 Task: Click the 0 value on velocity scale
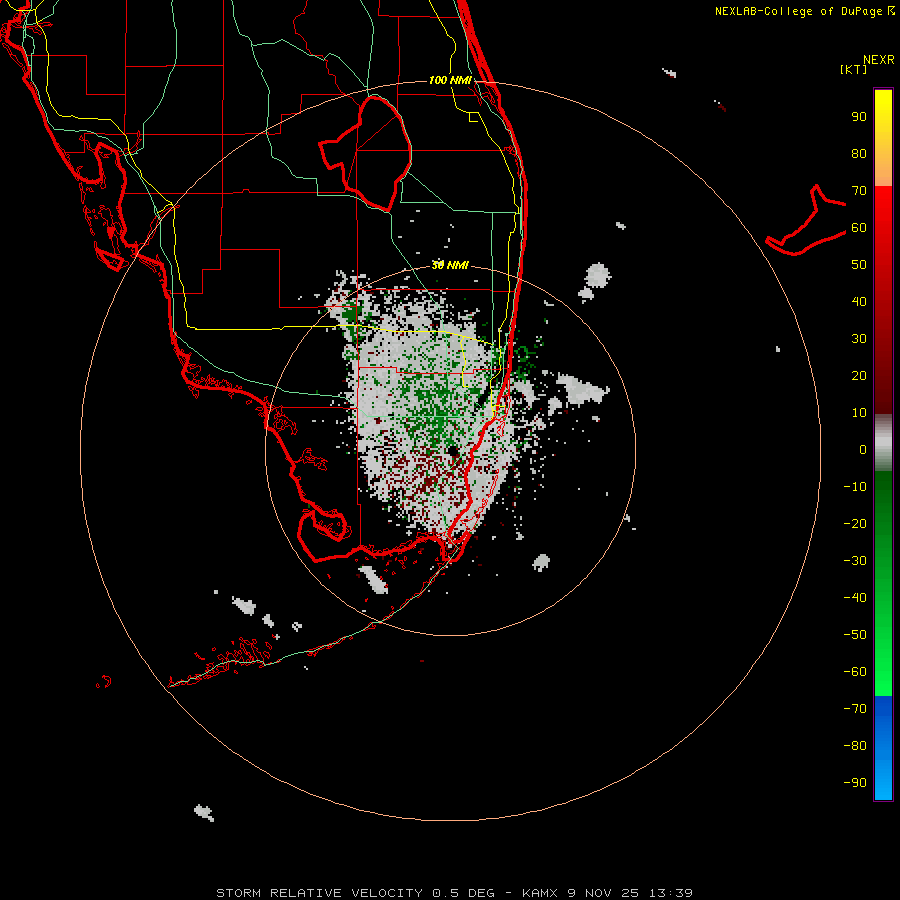(863, 450)
